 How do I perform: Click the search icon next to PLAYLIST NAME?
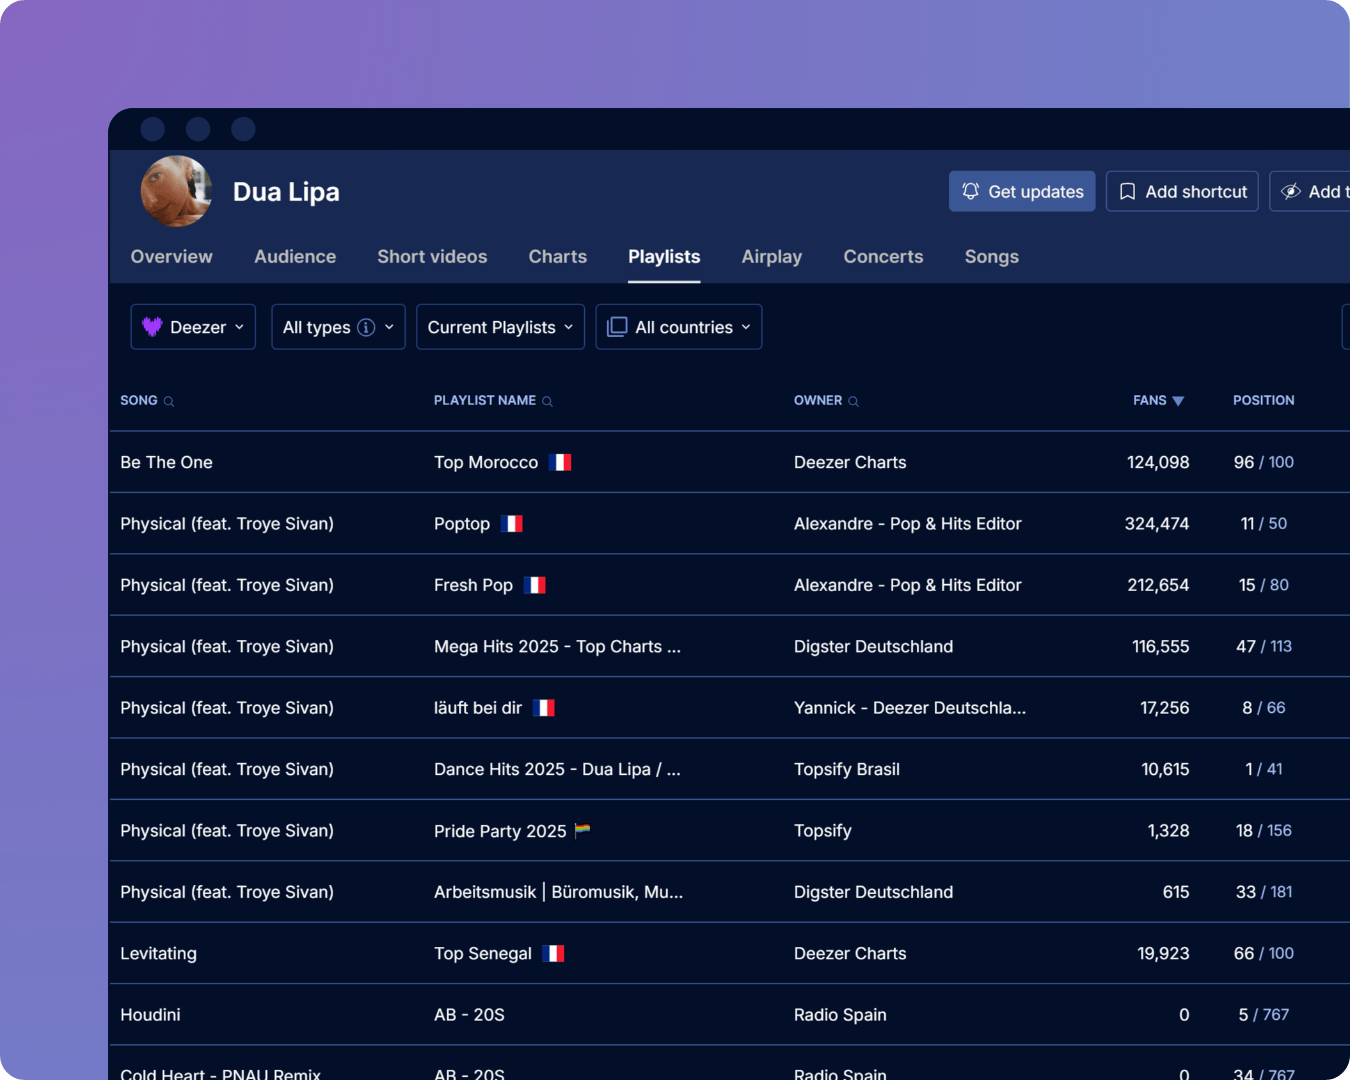546,401
